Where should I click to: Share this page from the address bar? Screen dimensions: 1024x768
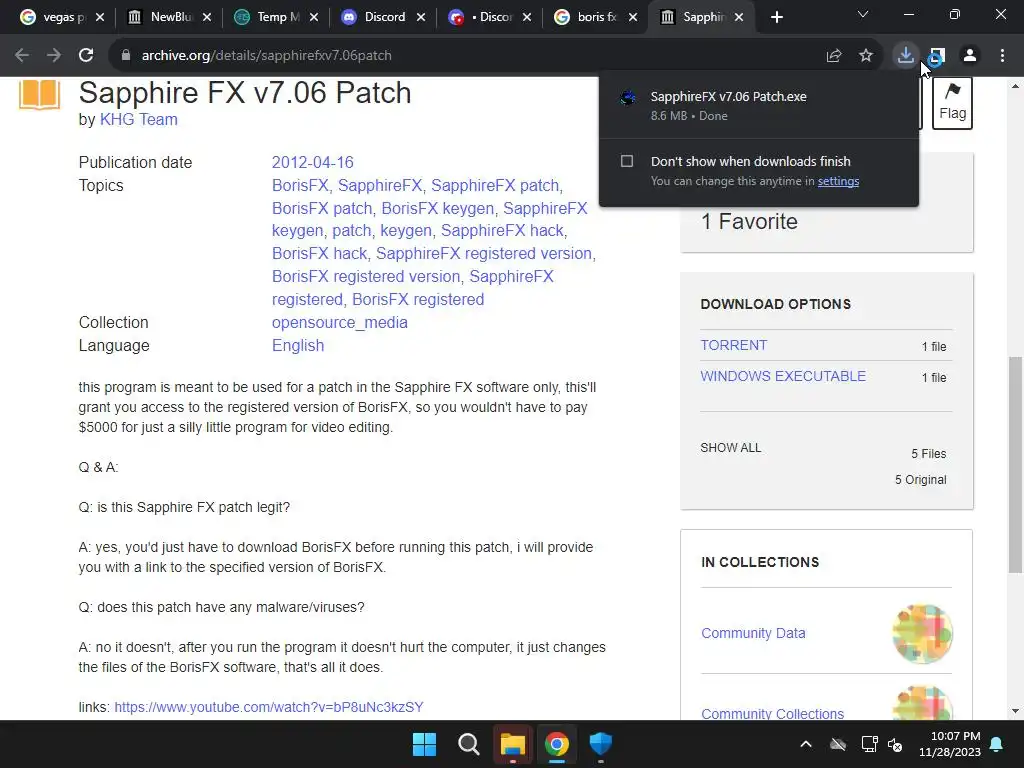(833, 56)
